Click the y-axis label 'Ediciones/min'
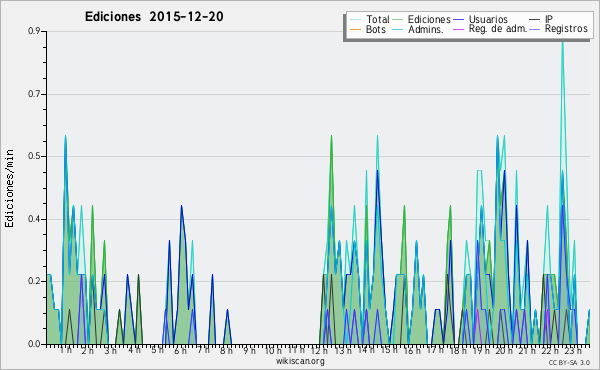 point(9,189)
